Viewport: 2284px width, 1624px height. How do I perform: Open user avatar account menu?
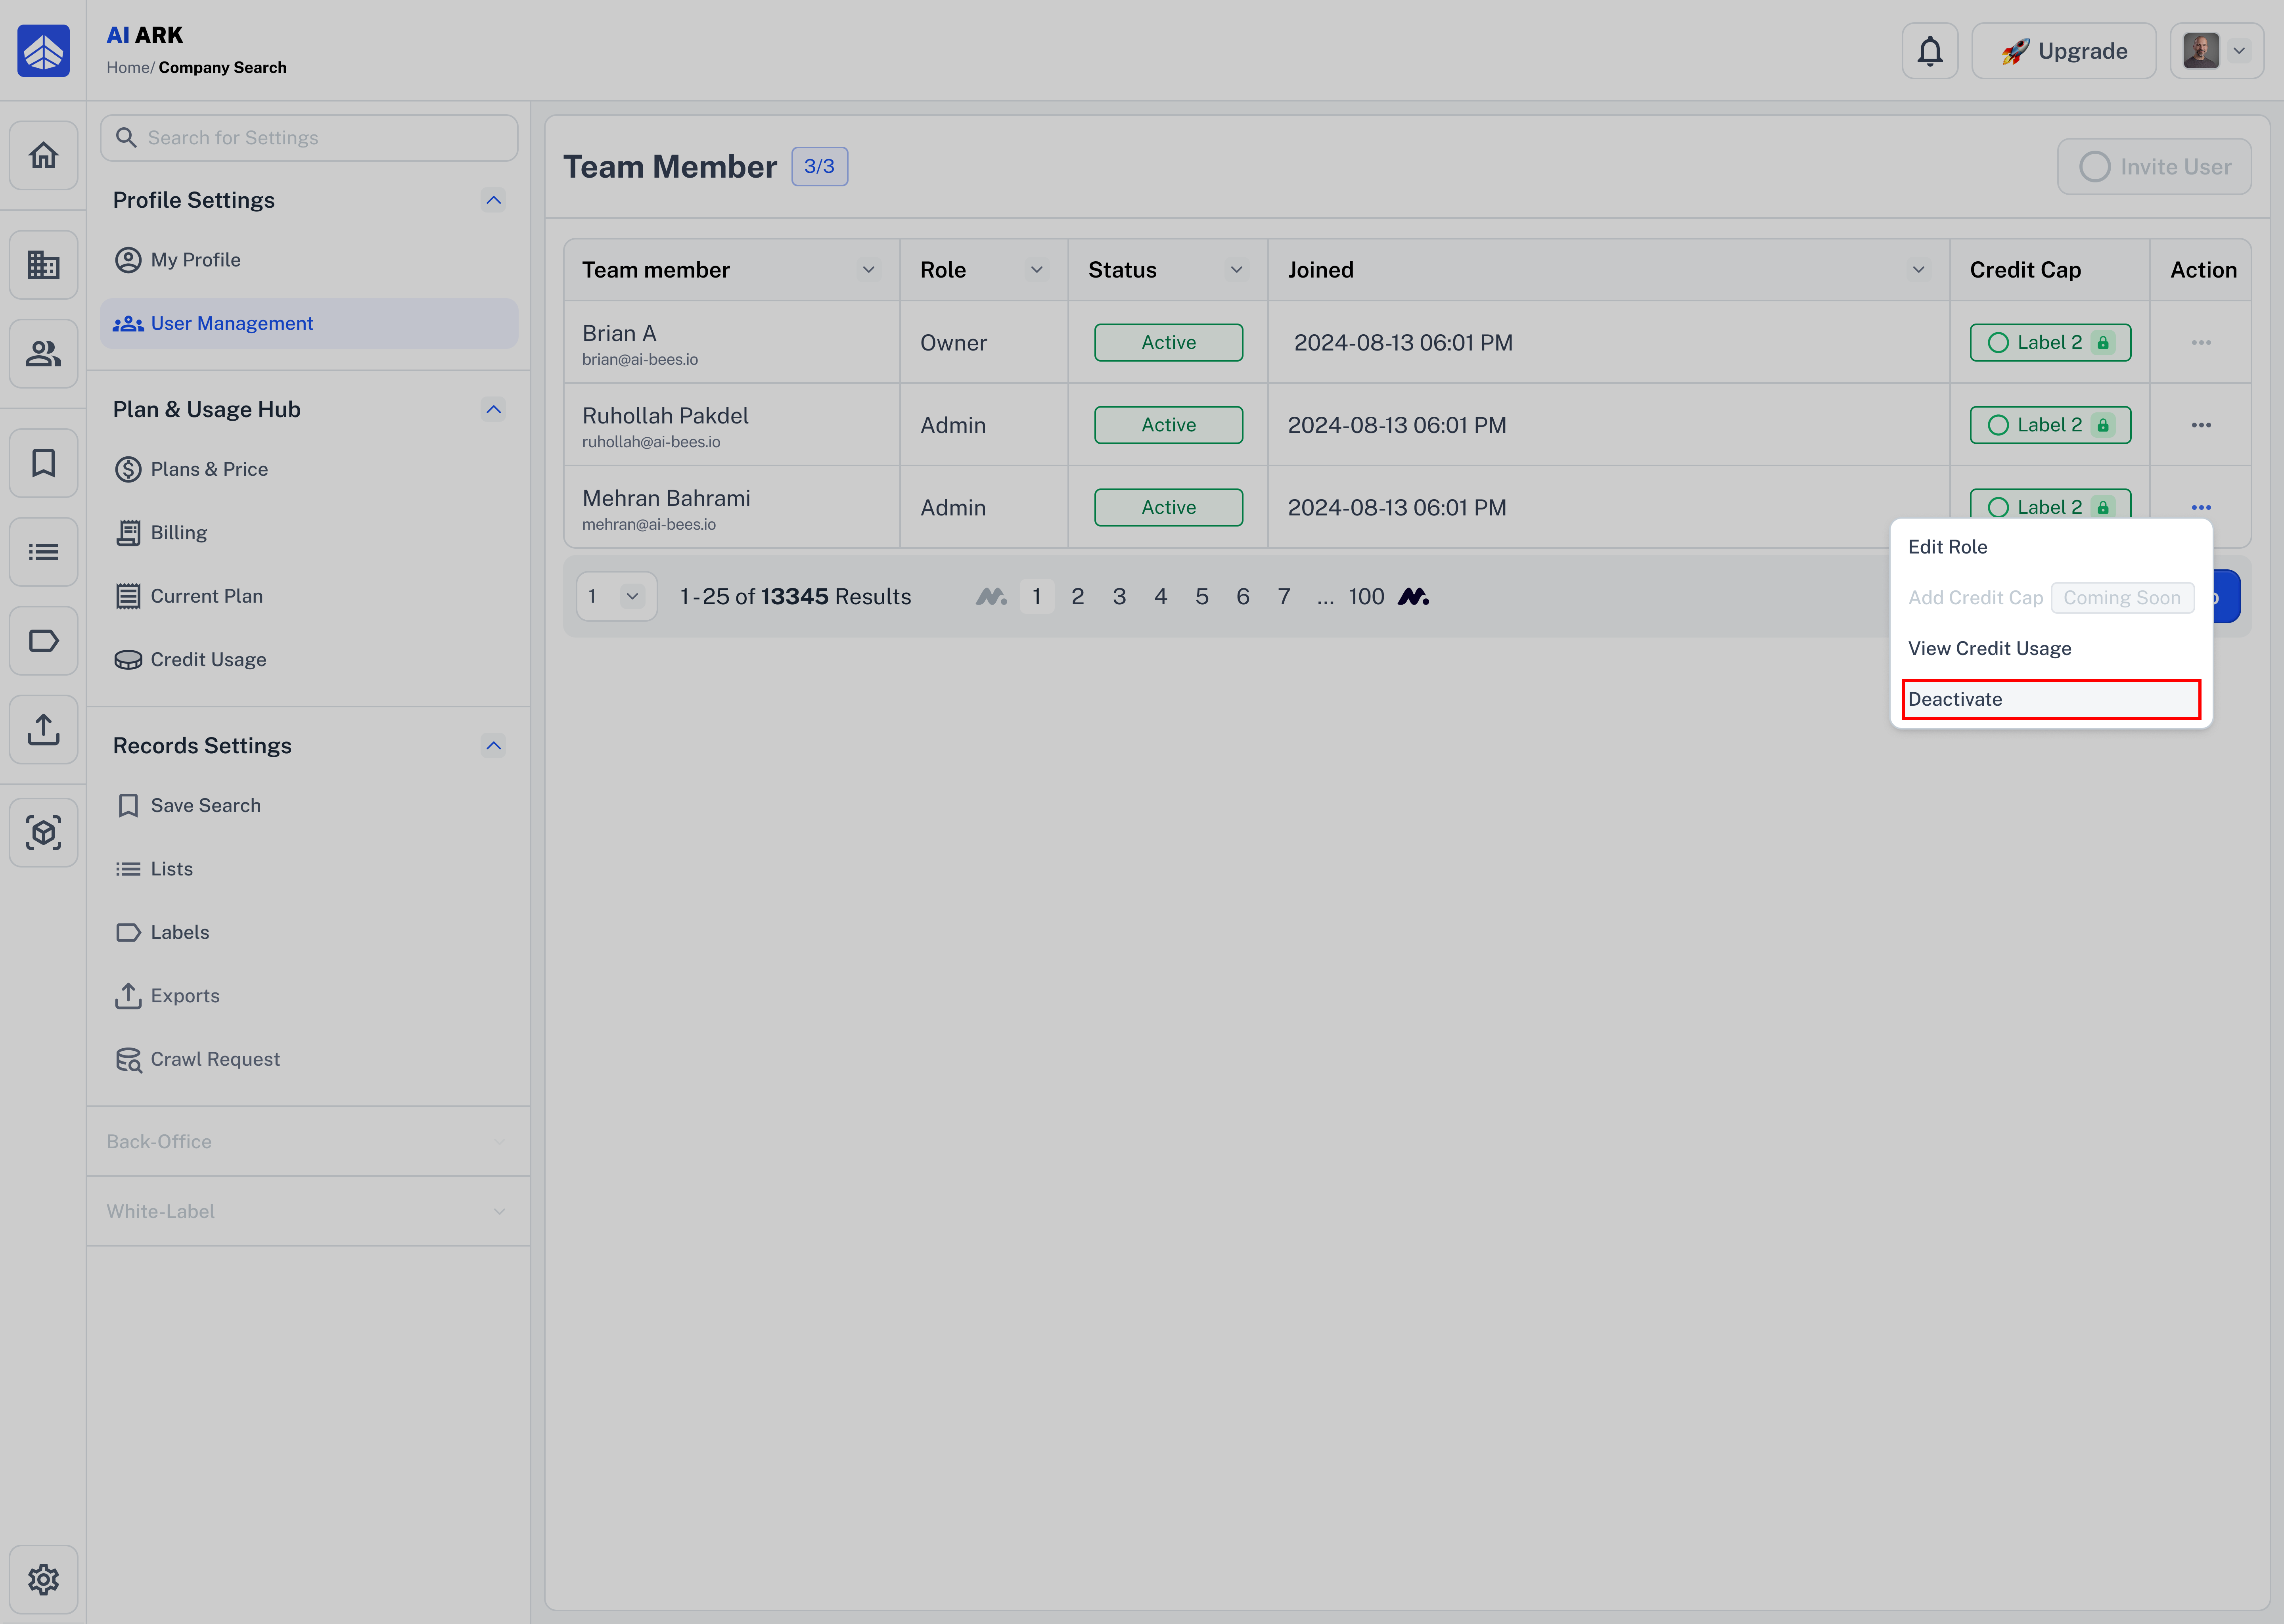coord(2217,51)
